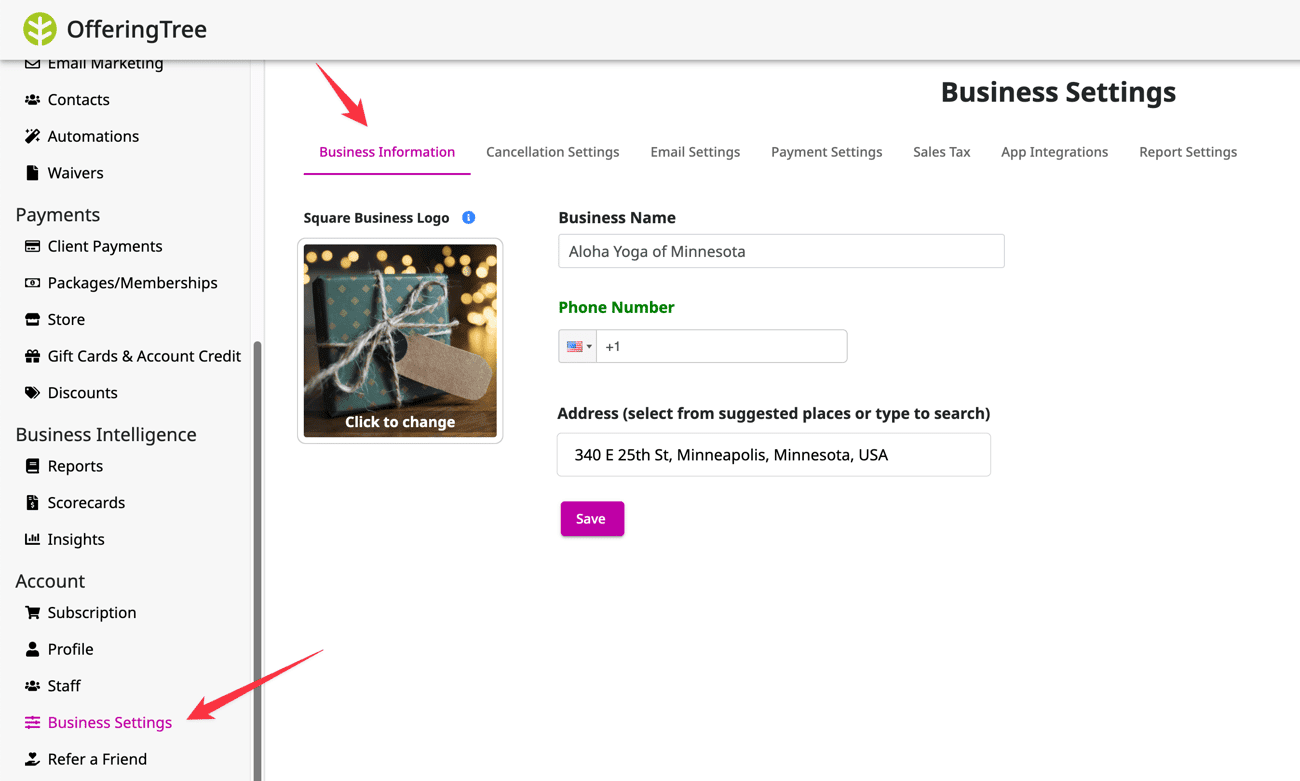Viewport: 1300px width, 781px height.
Task: Open the country flag code dropdown
Action: click(x=578, y=346)
